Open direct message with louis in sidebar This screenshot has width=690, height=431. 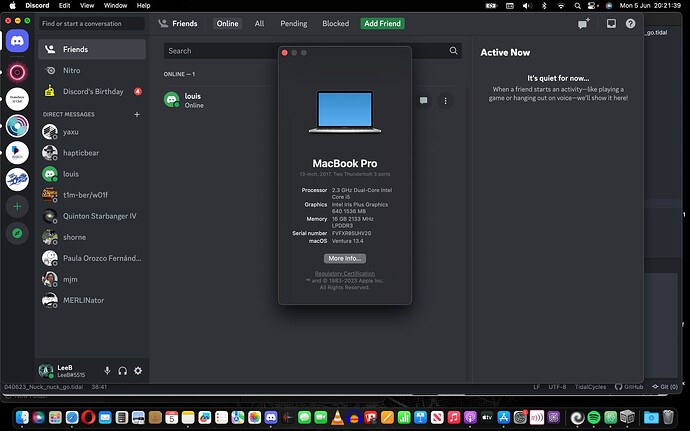tap(92, 174)
